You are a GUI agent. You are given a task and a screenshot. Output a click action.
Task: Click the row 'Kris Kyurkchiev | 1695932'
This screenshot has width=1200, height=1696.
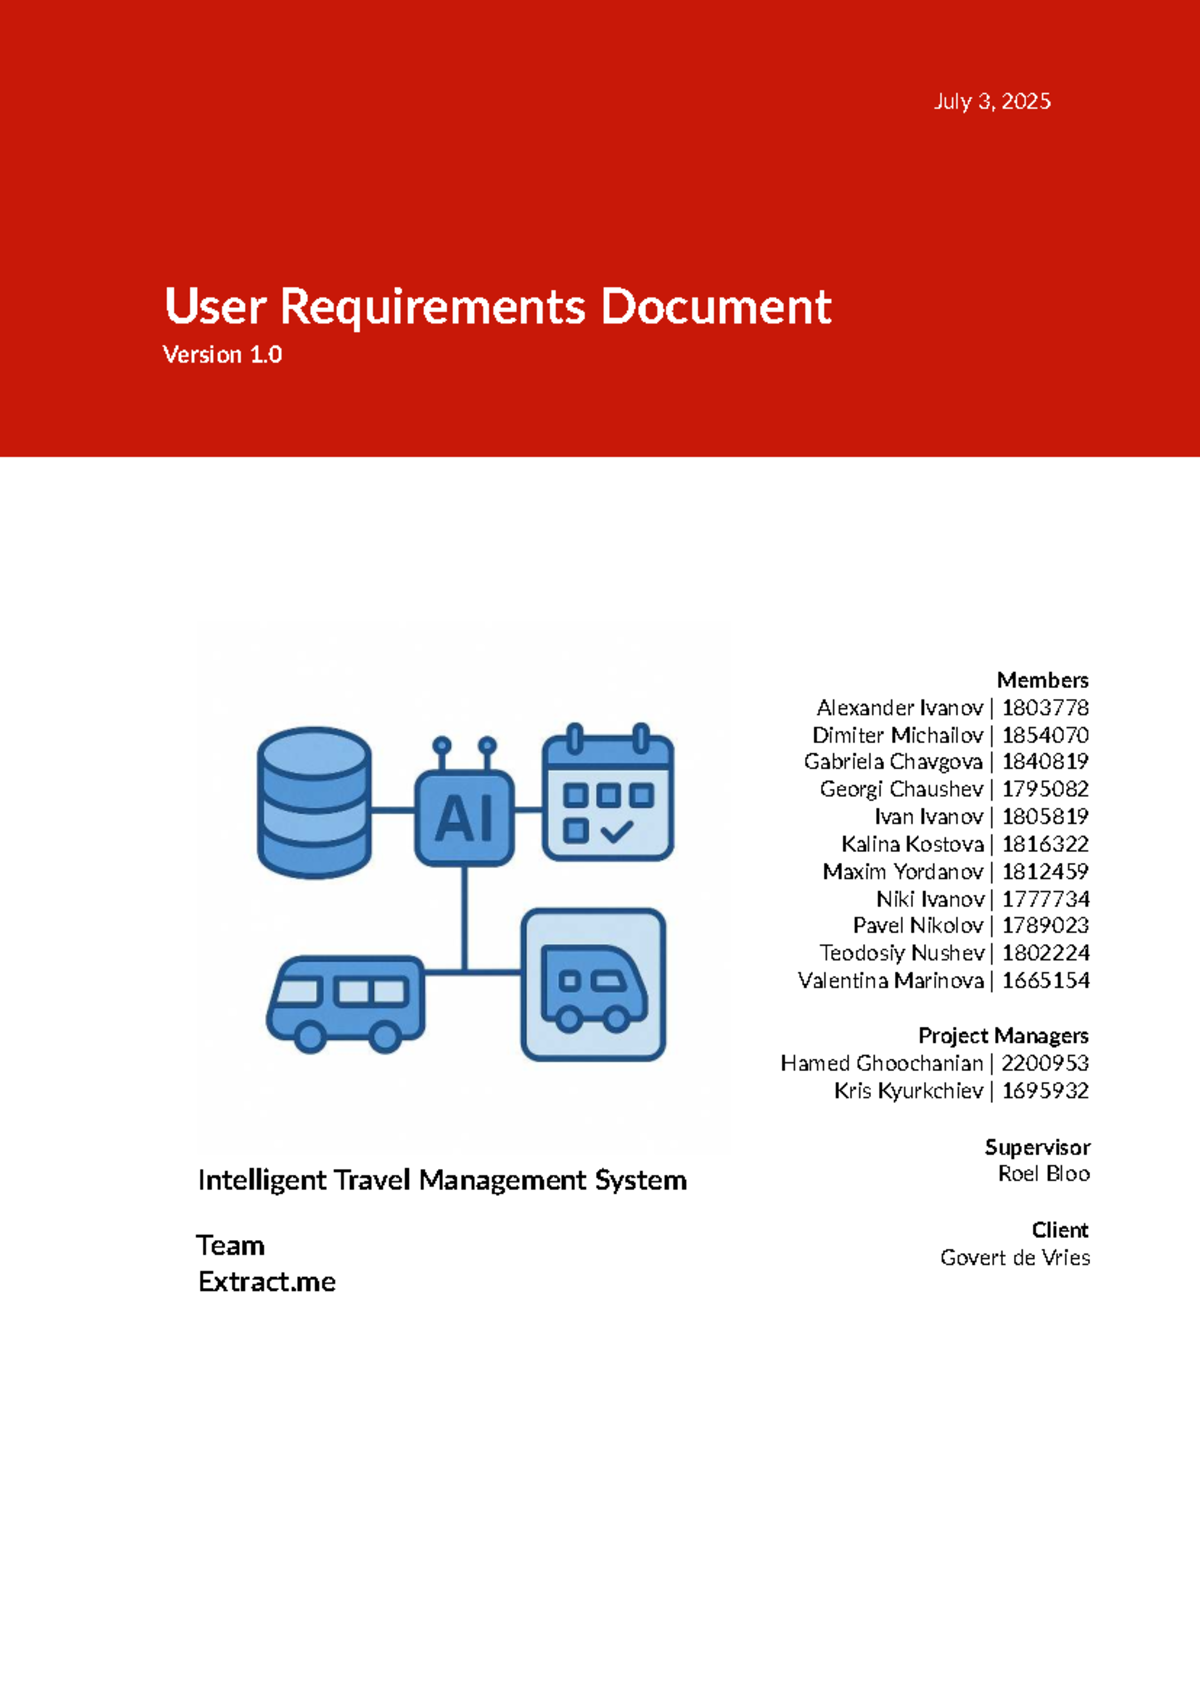click(961, 1091)
